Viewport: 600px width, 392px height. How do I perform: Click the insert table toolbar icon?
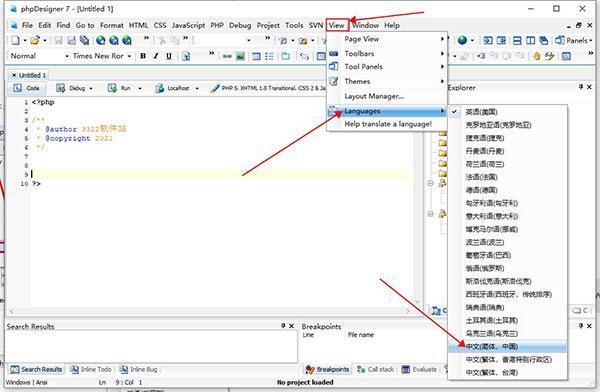coord(256,56)
